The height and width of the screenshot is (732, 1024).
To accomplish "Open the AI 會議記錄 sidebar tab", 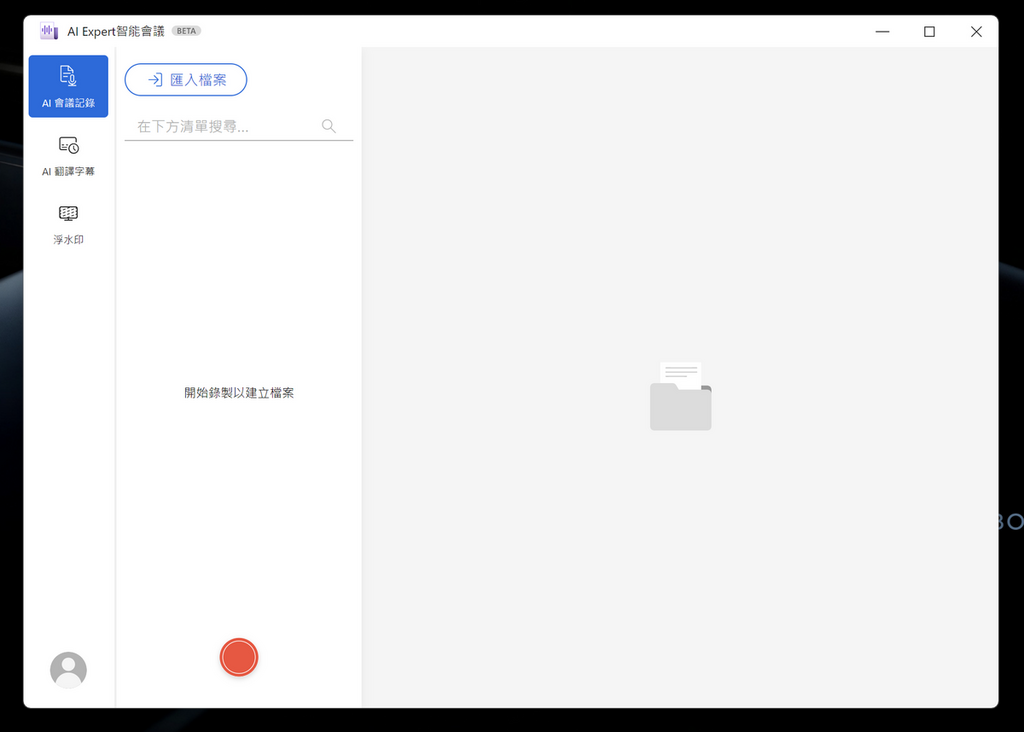I will (69, 86).
